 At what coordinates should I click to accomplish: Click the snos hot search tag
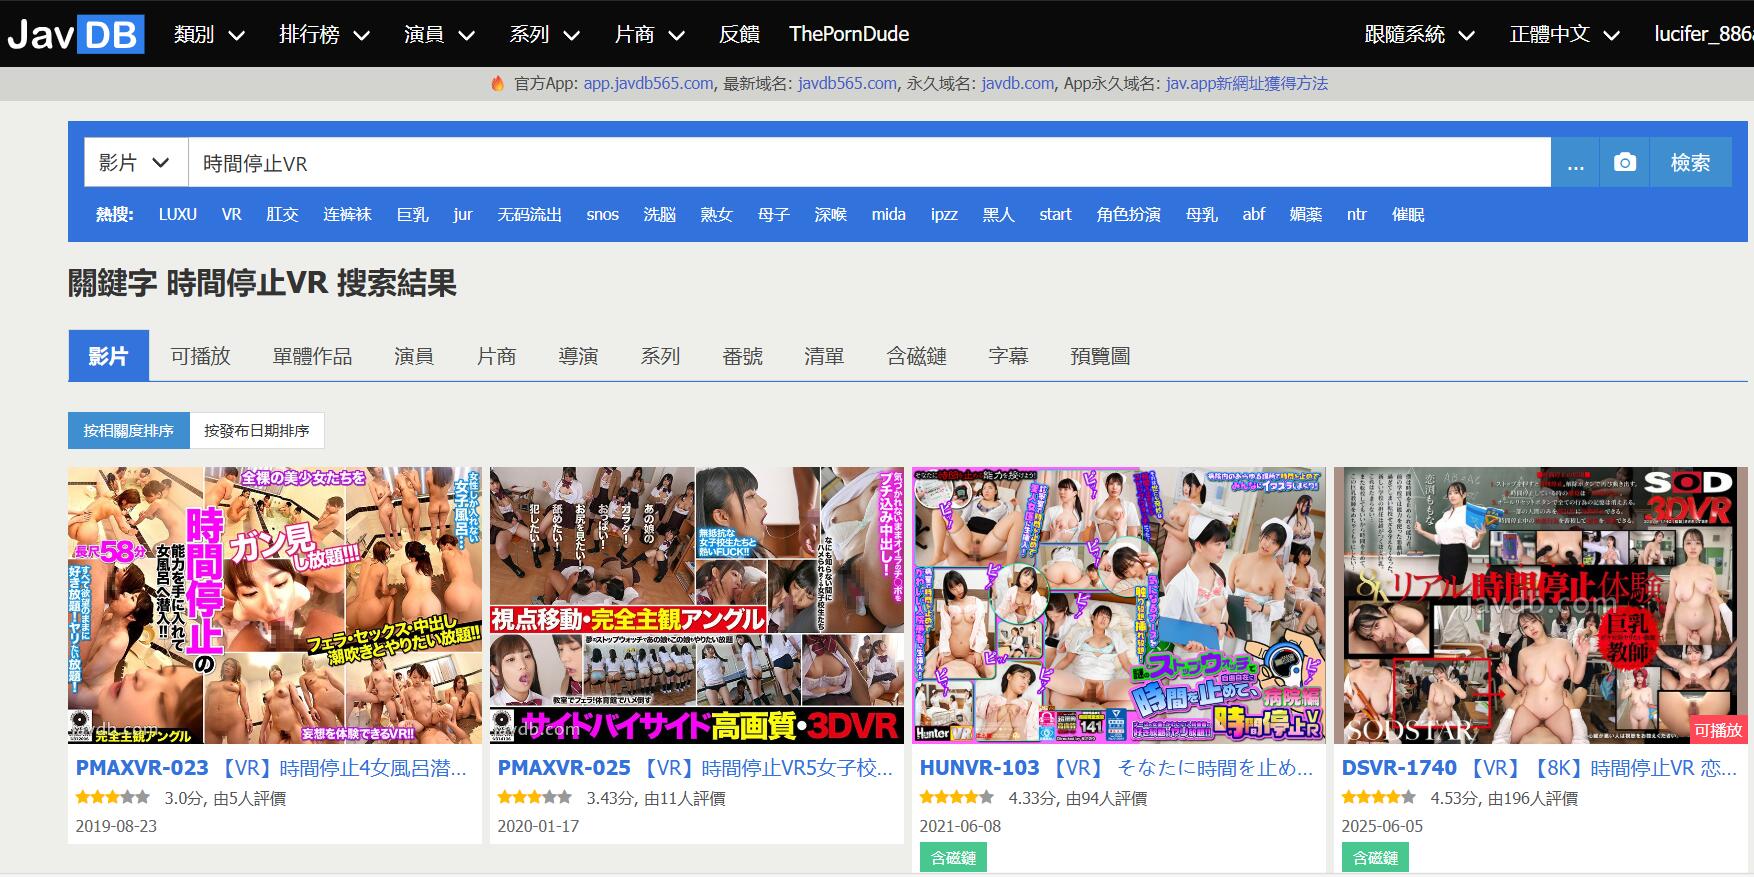coord(602,214)
